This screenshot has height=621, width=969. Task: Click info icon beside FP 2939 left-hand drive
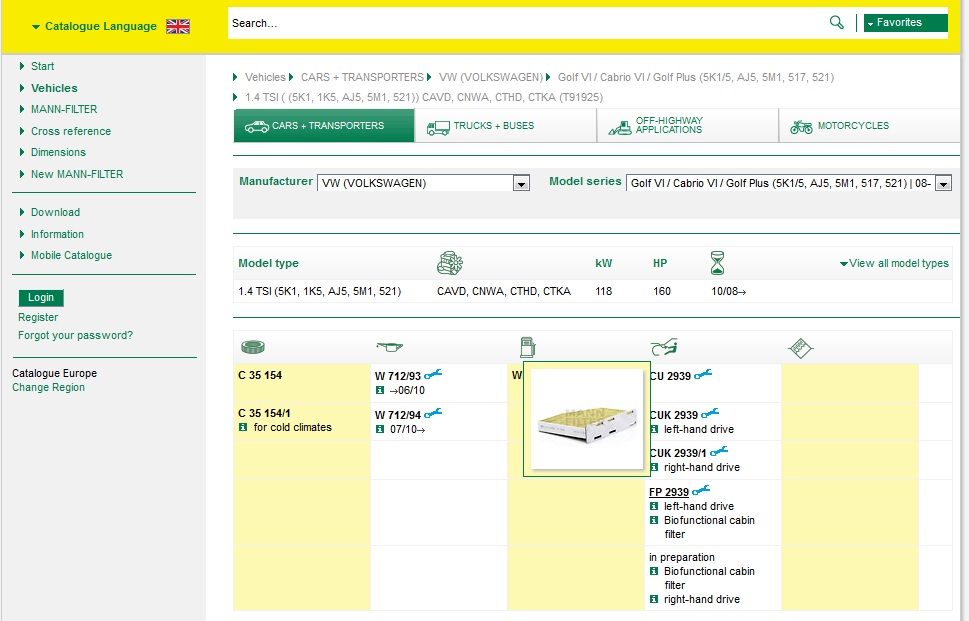coord(654,506)
